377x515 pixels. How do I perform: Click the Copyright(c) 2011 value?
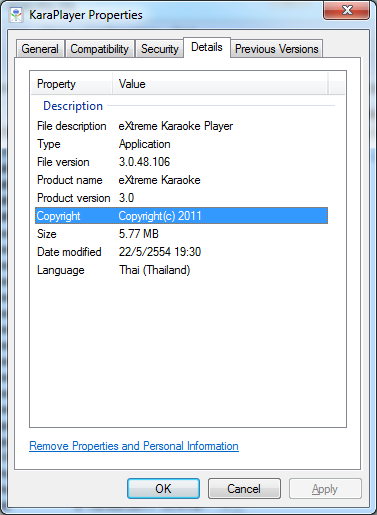(160, 216)
